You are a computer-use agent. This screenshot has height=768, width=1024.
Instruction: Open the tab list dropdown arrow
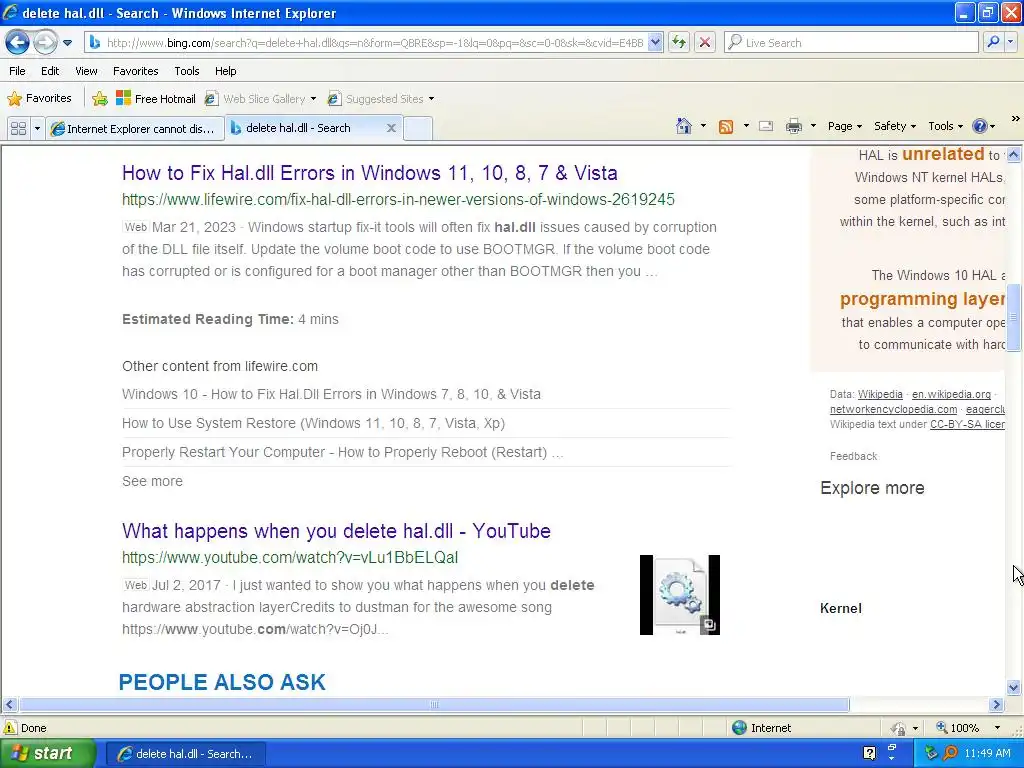coord(37,129)
